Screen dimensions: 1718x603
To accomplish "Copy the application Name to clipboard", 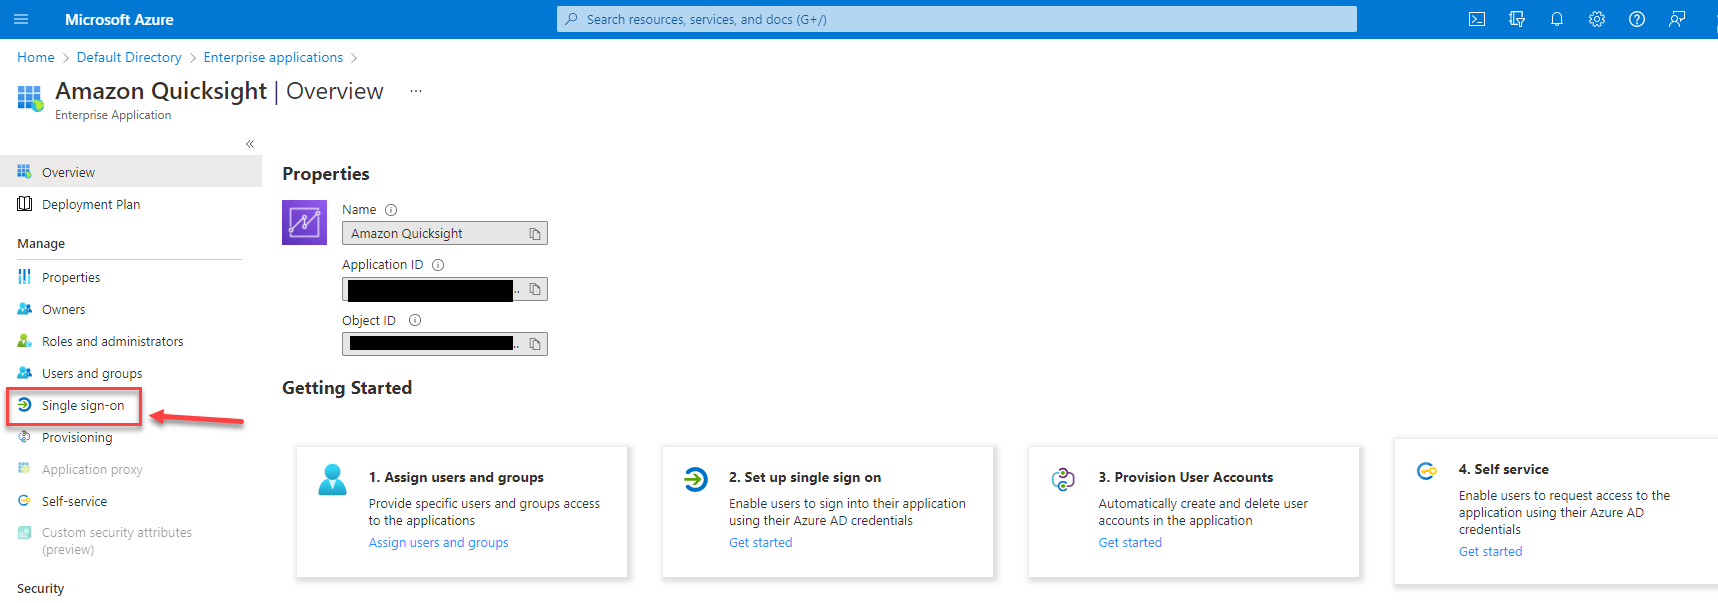I will click(x=535, y=233).
